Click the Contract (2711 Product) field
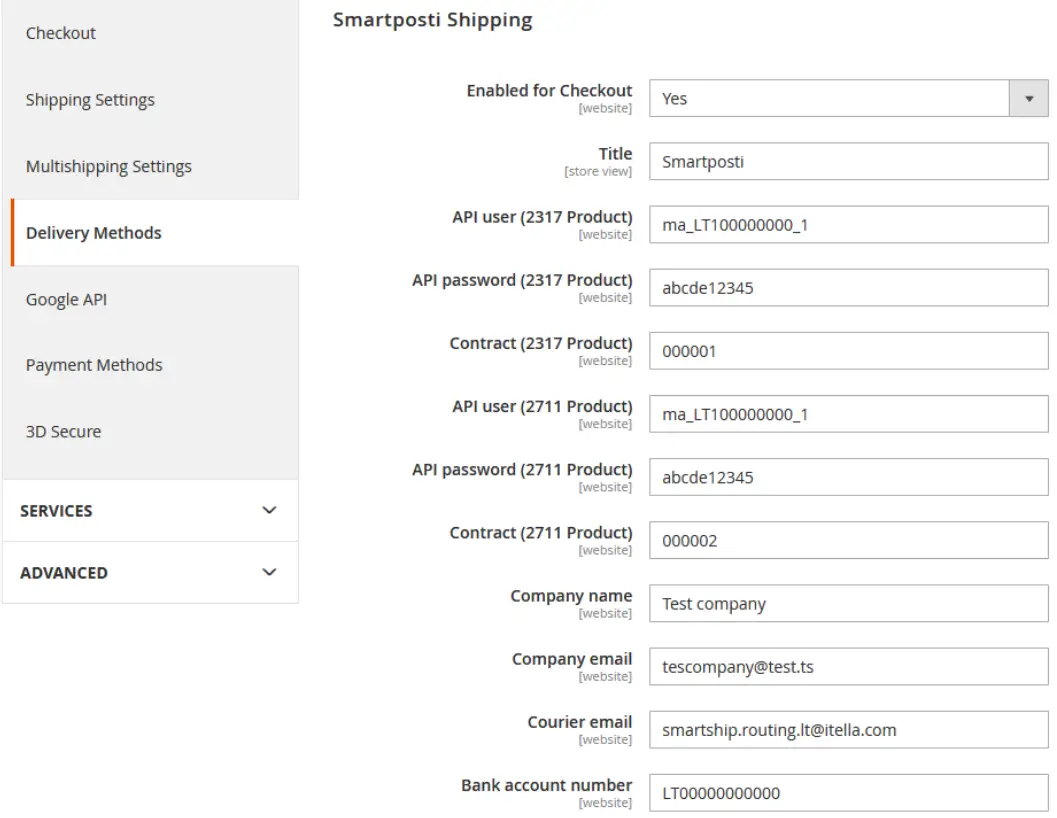The width and height of the screenshot is (1057, 818). click(x=849, y=540)
